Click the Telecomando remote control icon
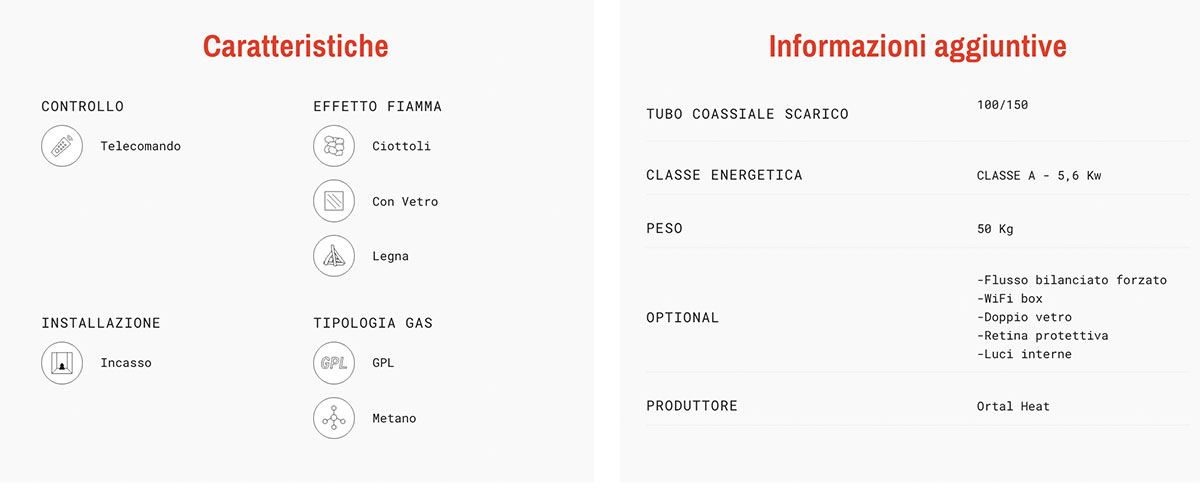Viewport: 1200px width, 491px height. [x=62, y=146]
